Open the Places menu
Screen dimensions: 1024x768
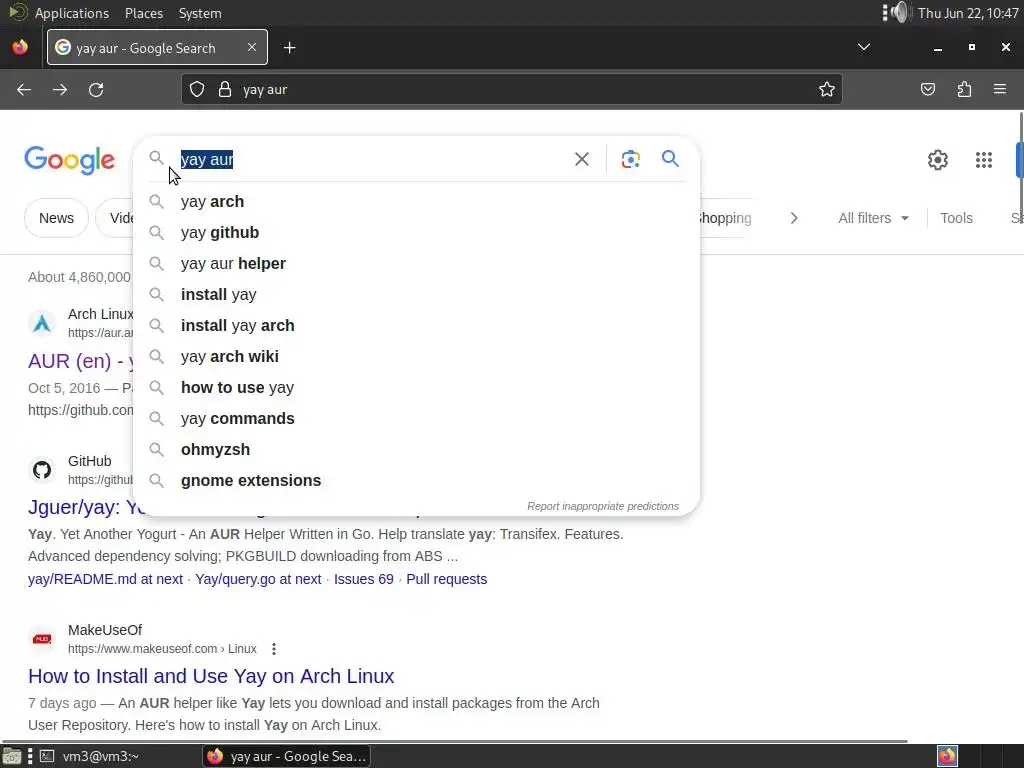(144, 13)
